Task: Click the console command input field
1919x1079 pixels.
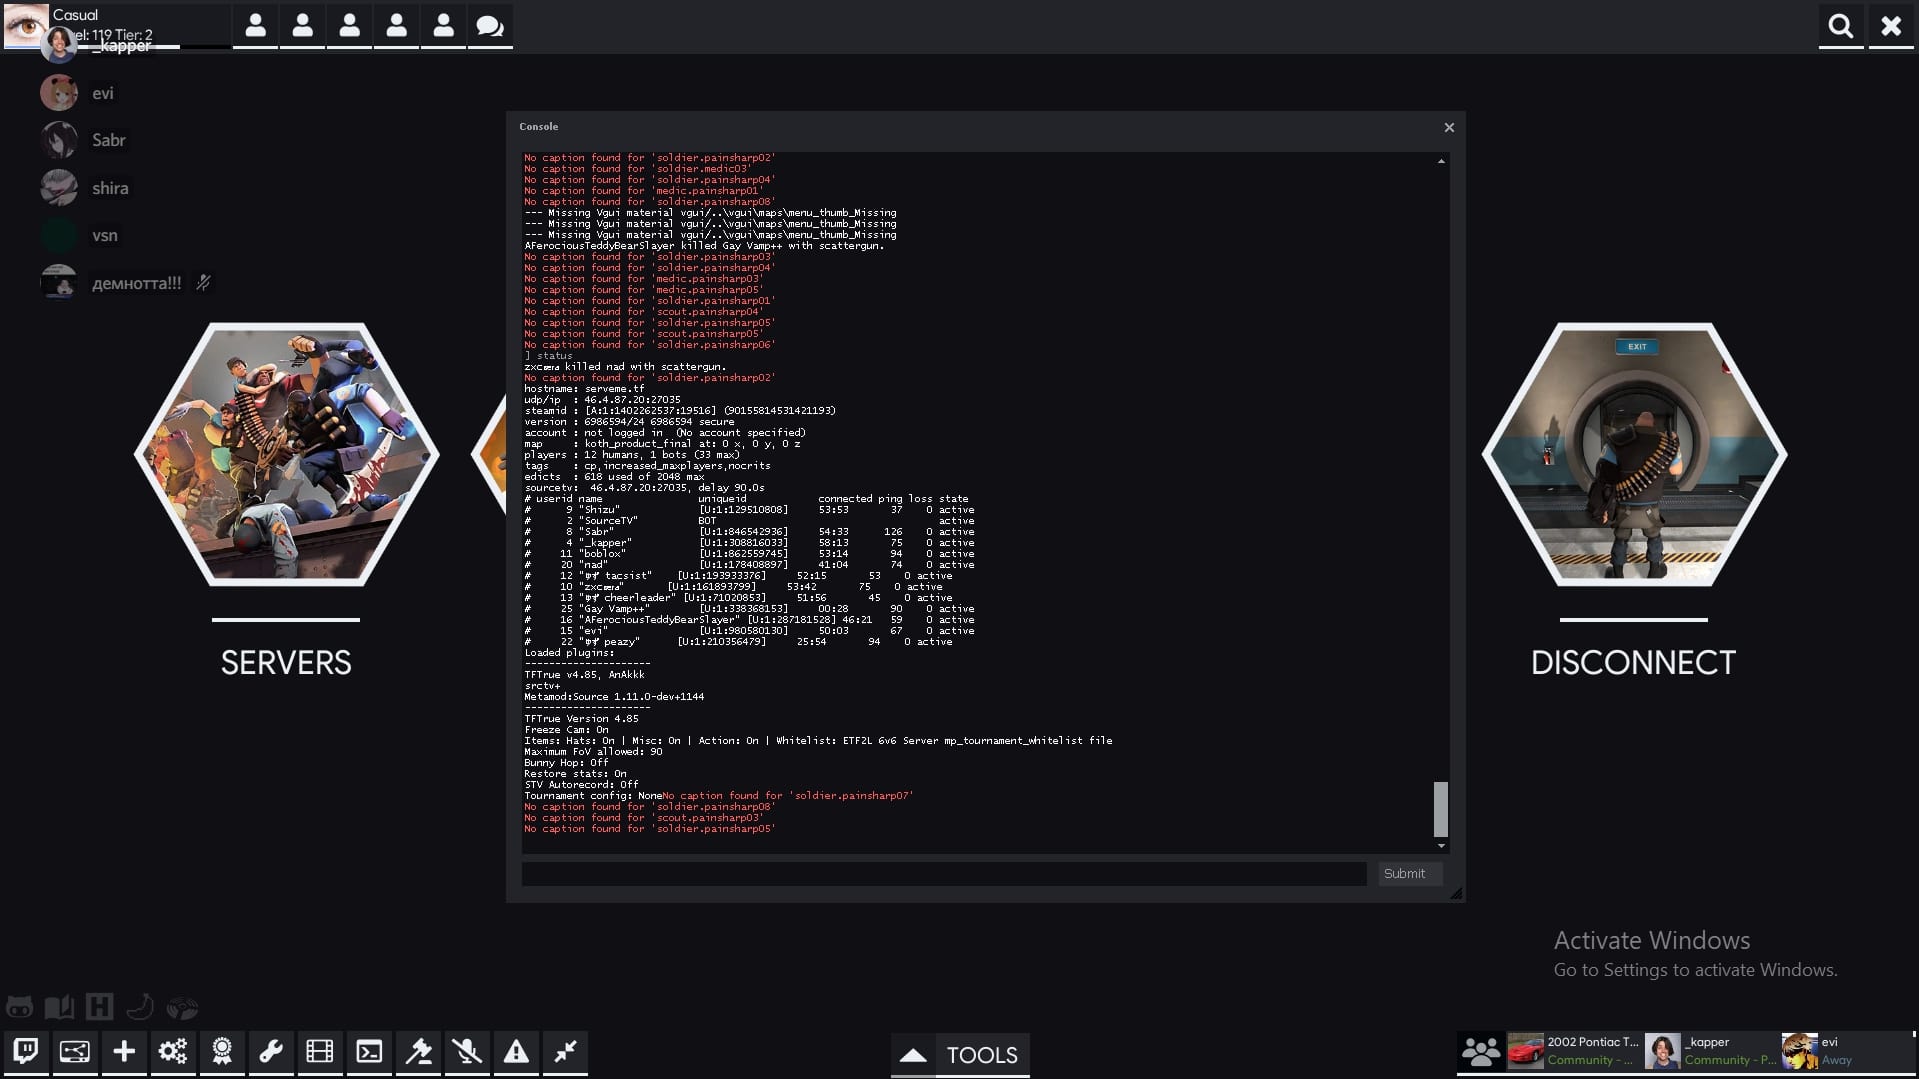Action: click(x=943, y=874)
